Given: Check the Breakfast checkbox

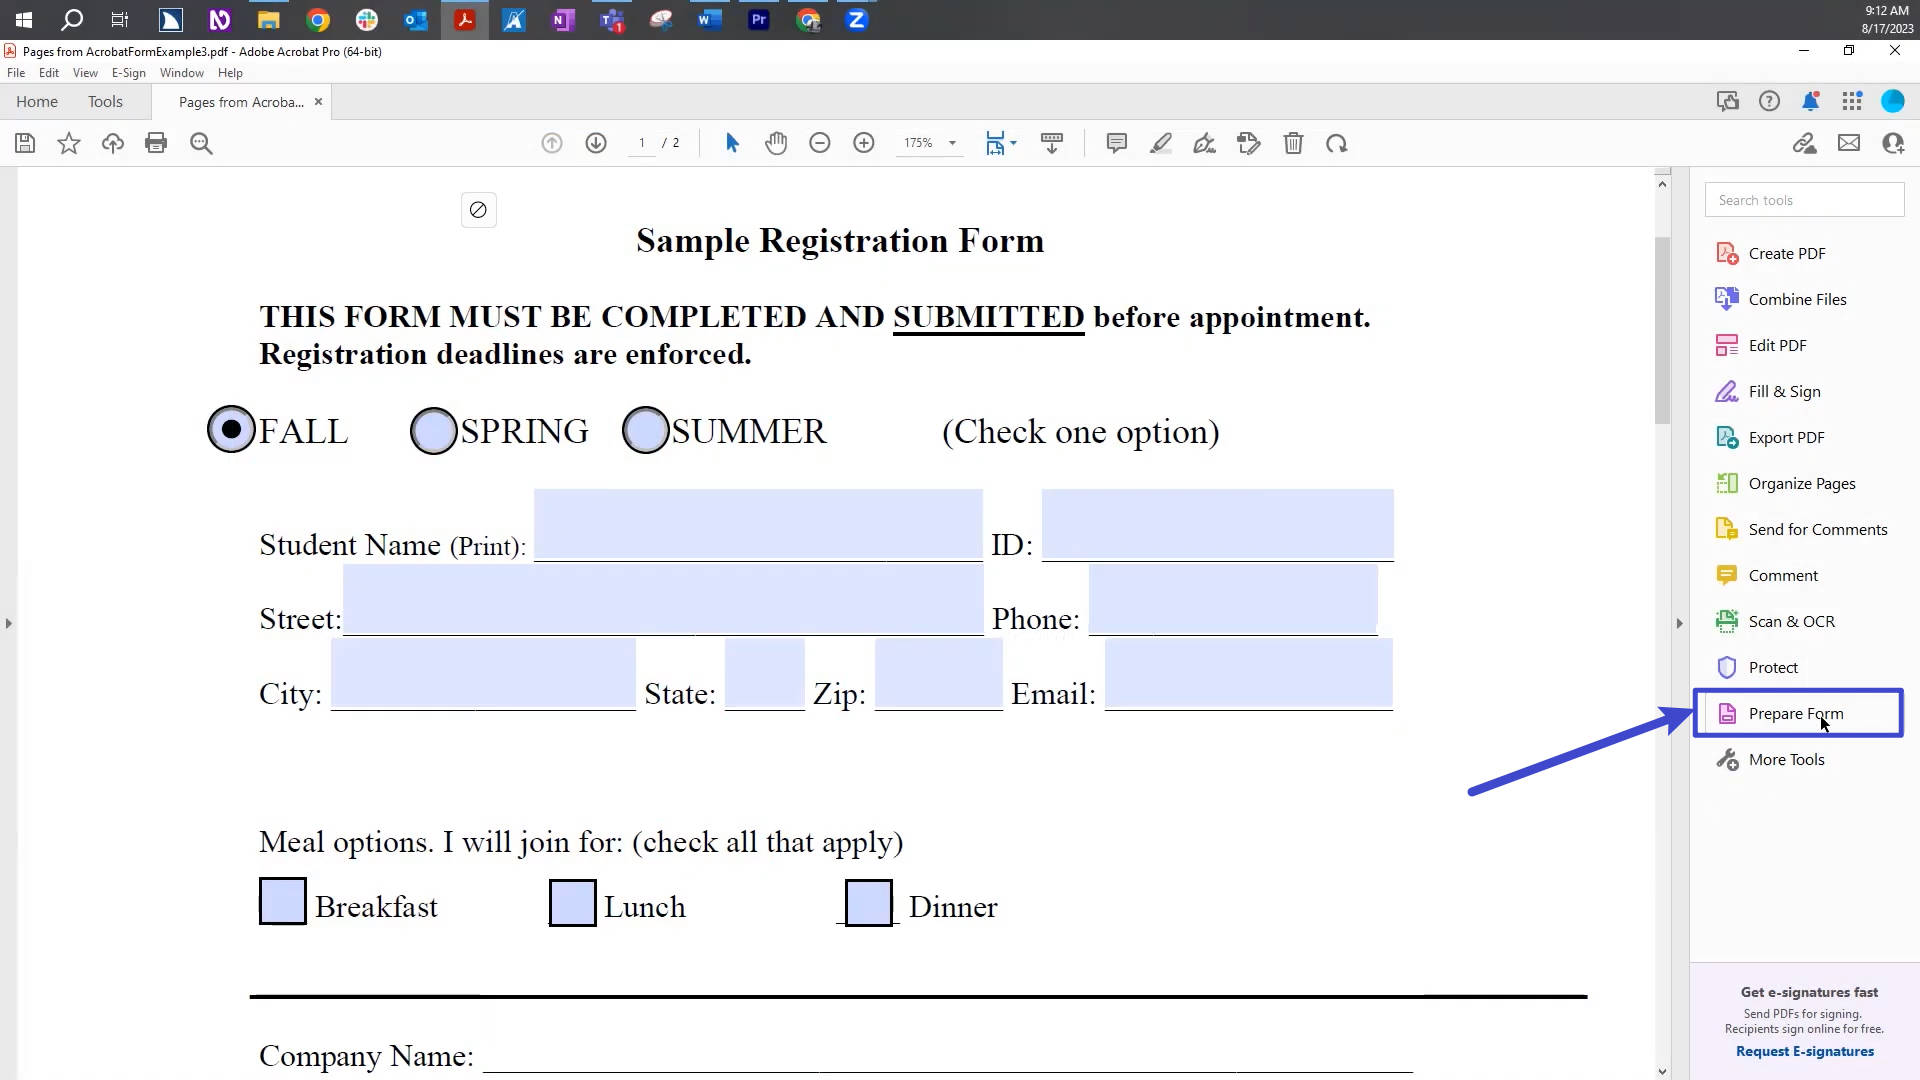Looking at the screenshot, I should click(x=283, y=901).
